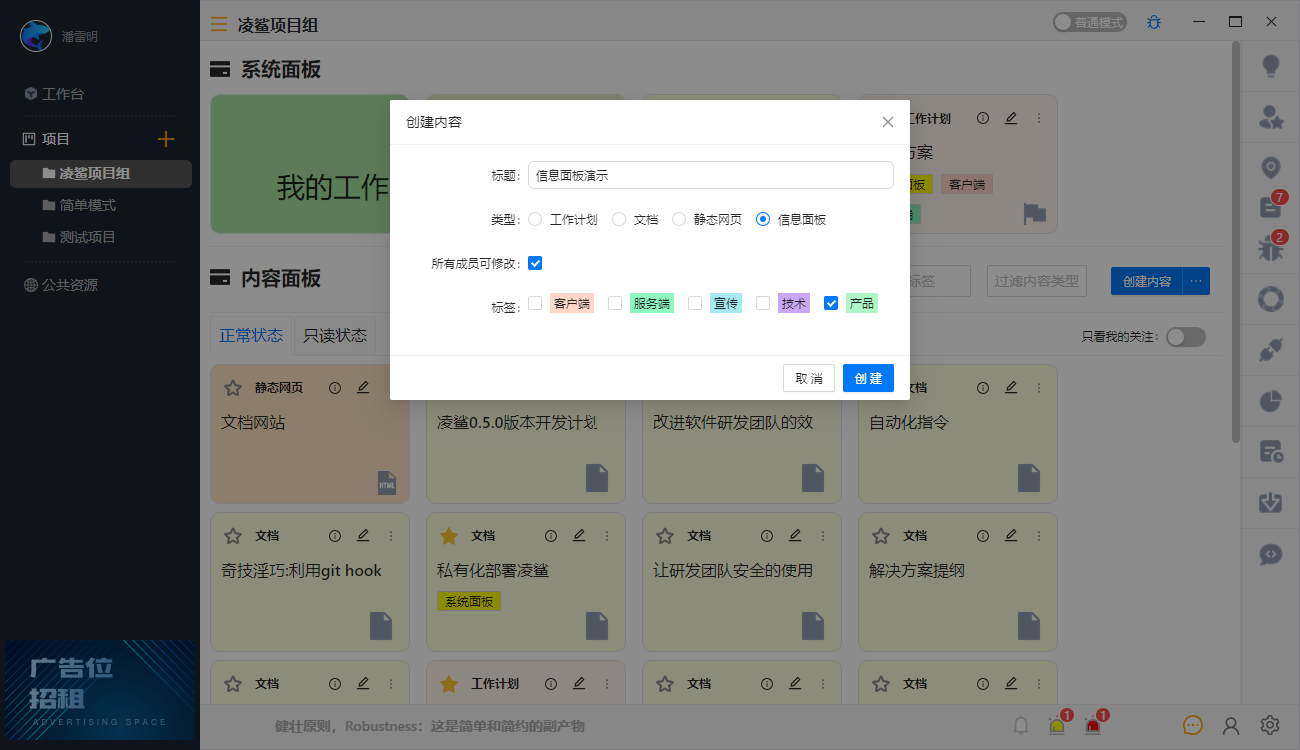Select the 工作计划 content type
This screenshot has width=1300, height=750.
[x=535, y=219]
